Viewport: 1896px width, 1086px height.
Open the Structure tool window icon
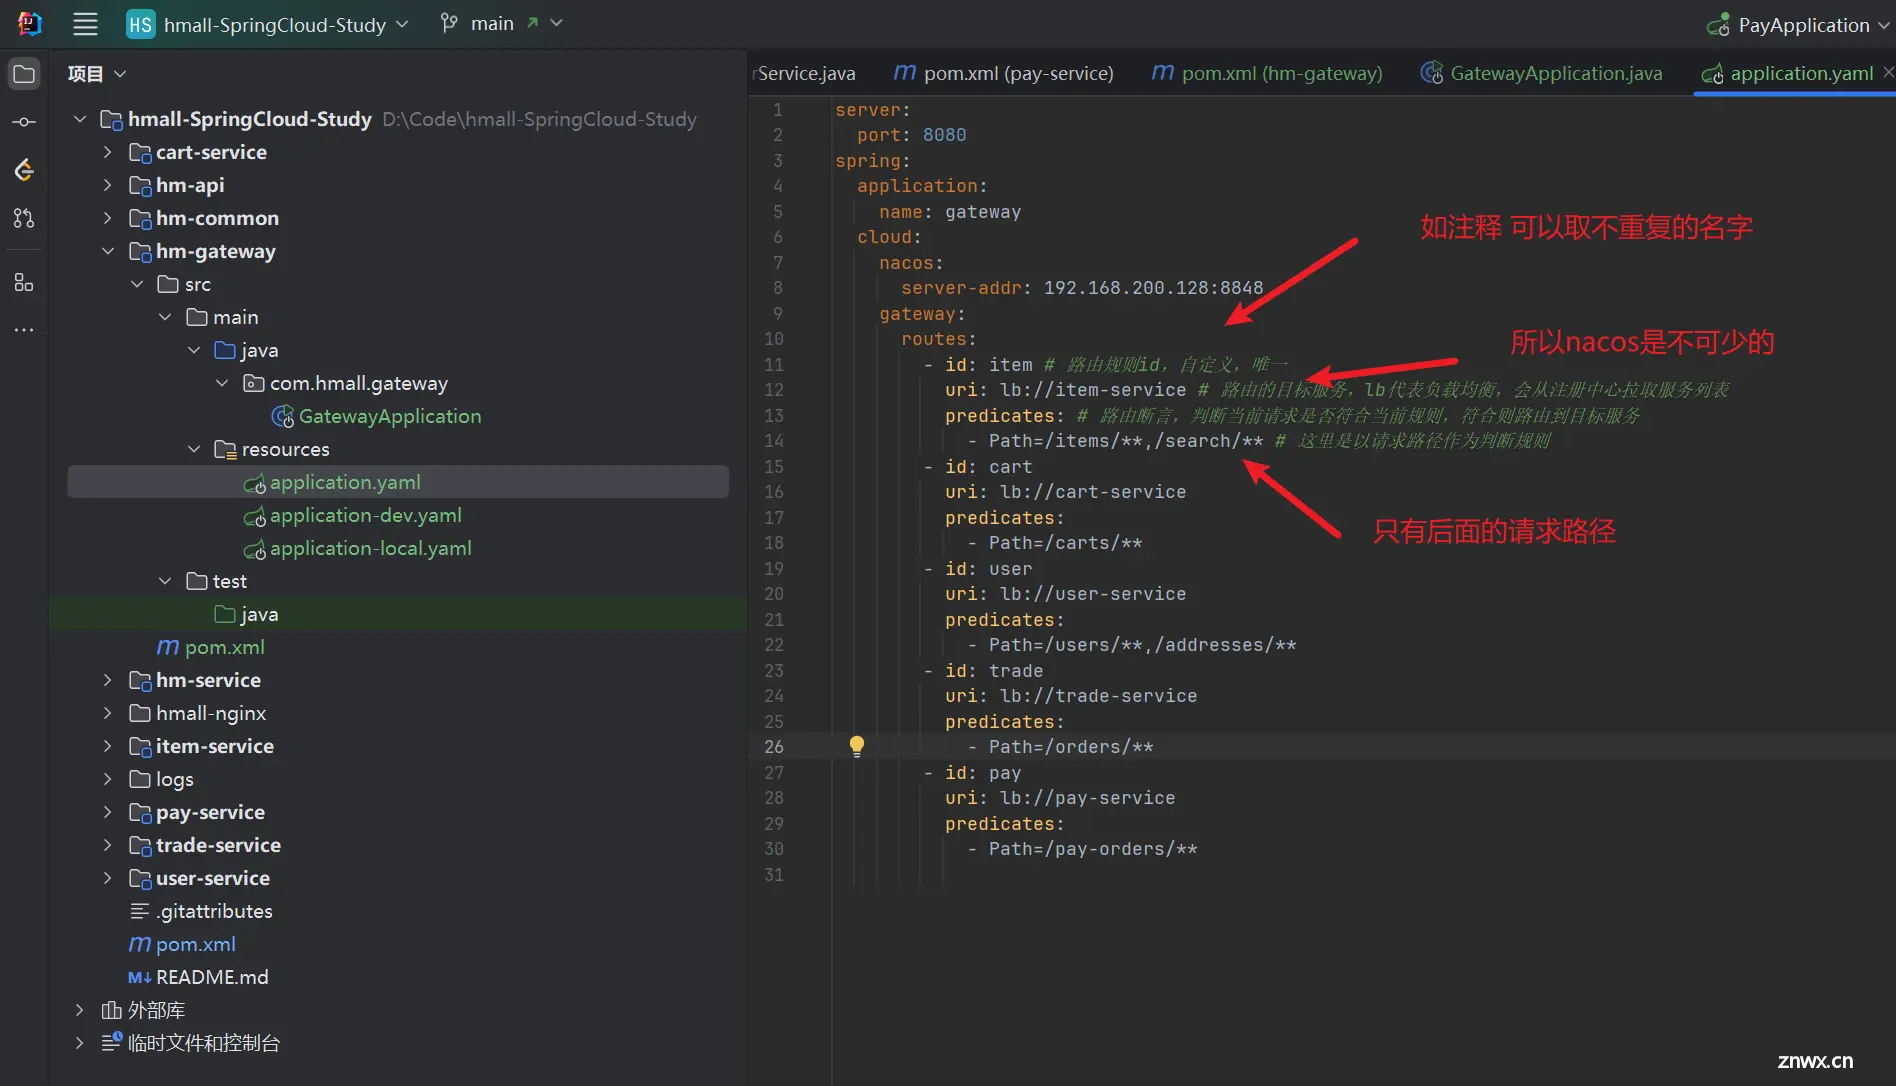pos(24,283)
